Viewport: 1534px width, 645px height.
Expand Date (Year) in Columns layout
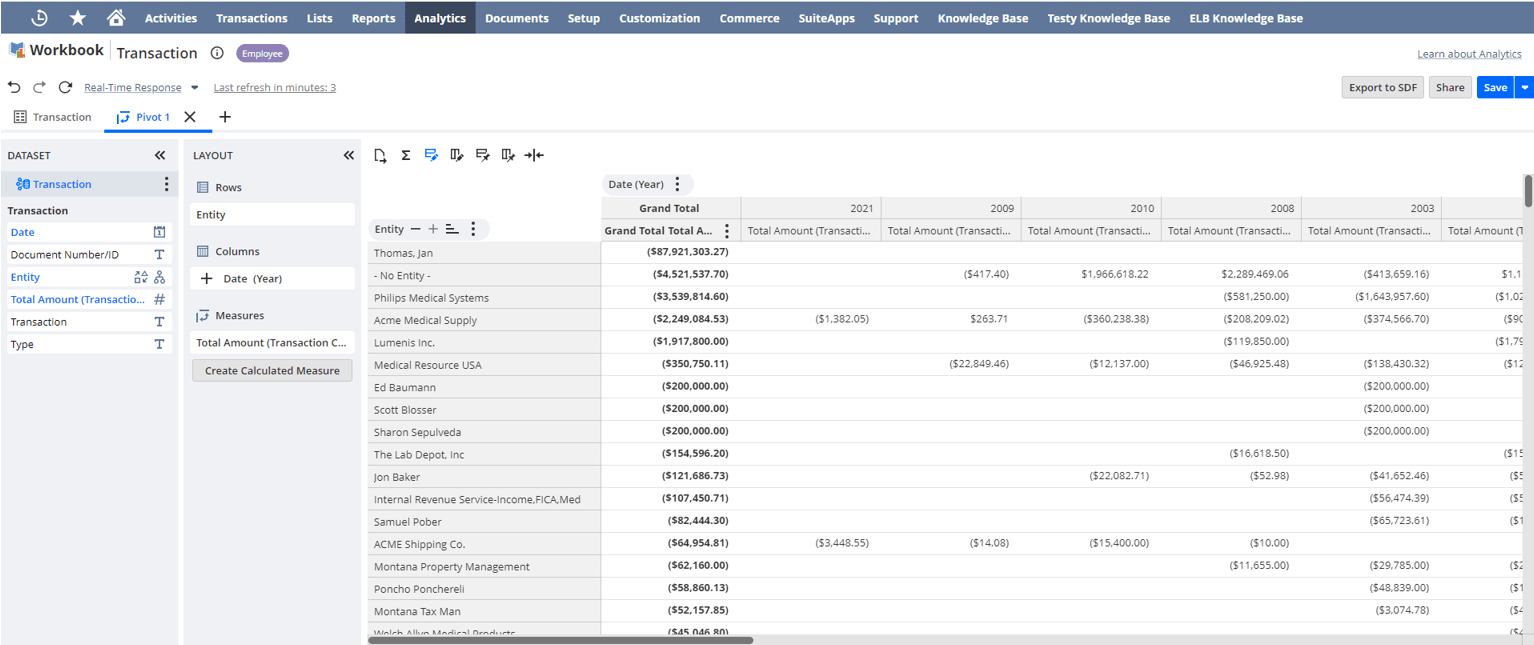207,279
